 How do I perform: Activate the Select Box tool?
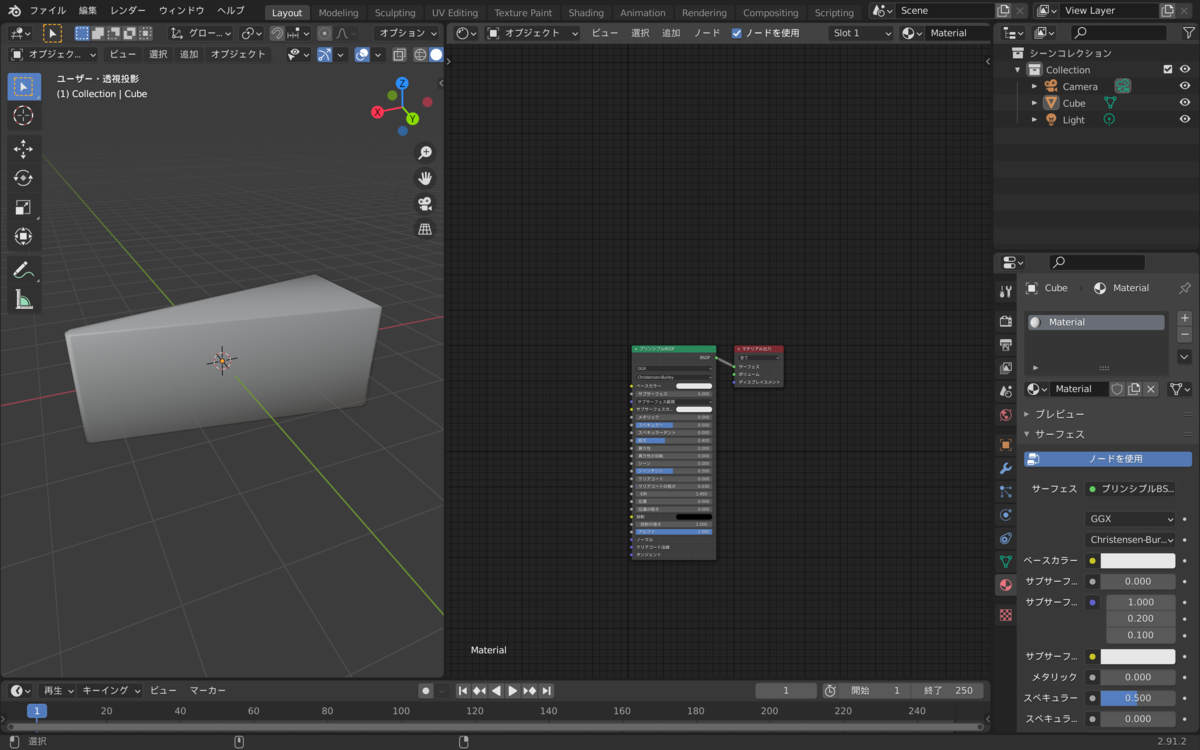pos(23,87)
